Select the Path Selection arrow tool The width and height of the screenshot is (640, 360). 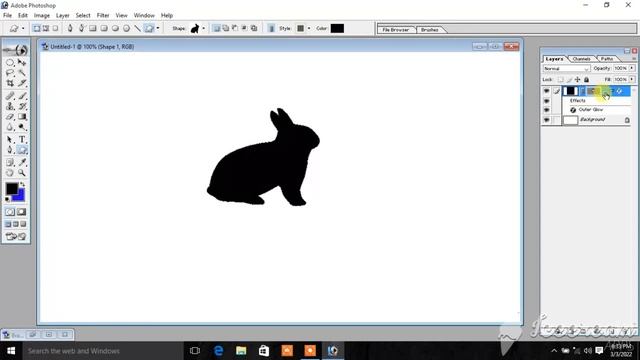pyautogui.click(x=10, y=140)
